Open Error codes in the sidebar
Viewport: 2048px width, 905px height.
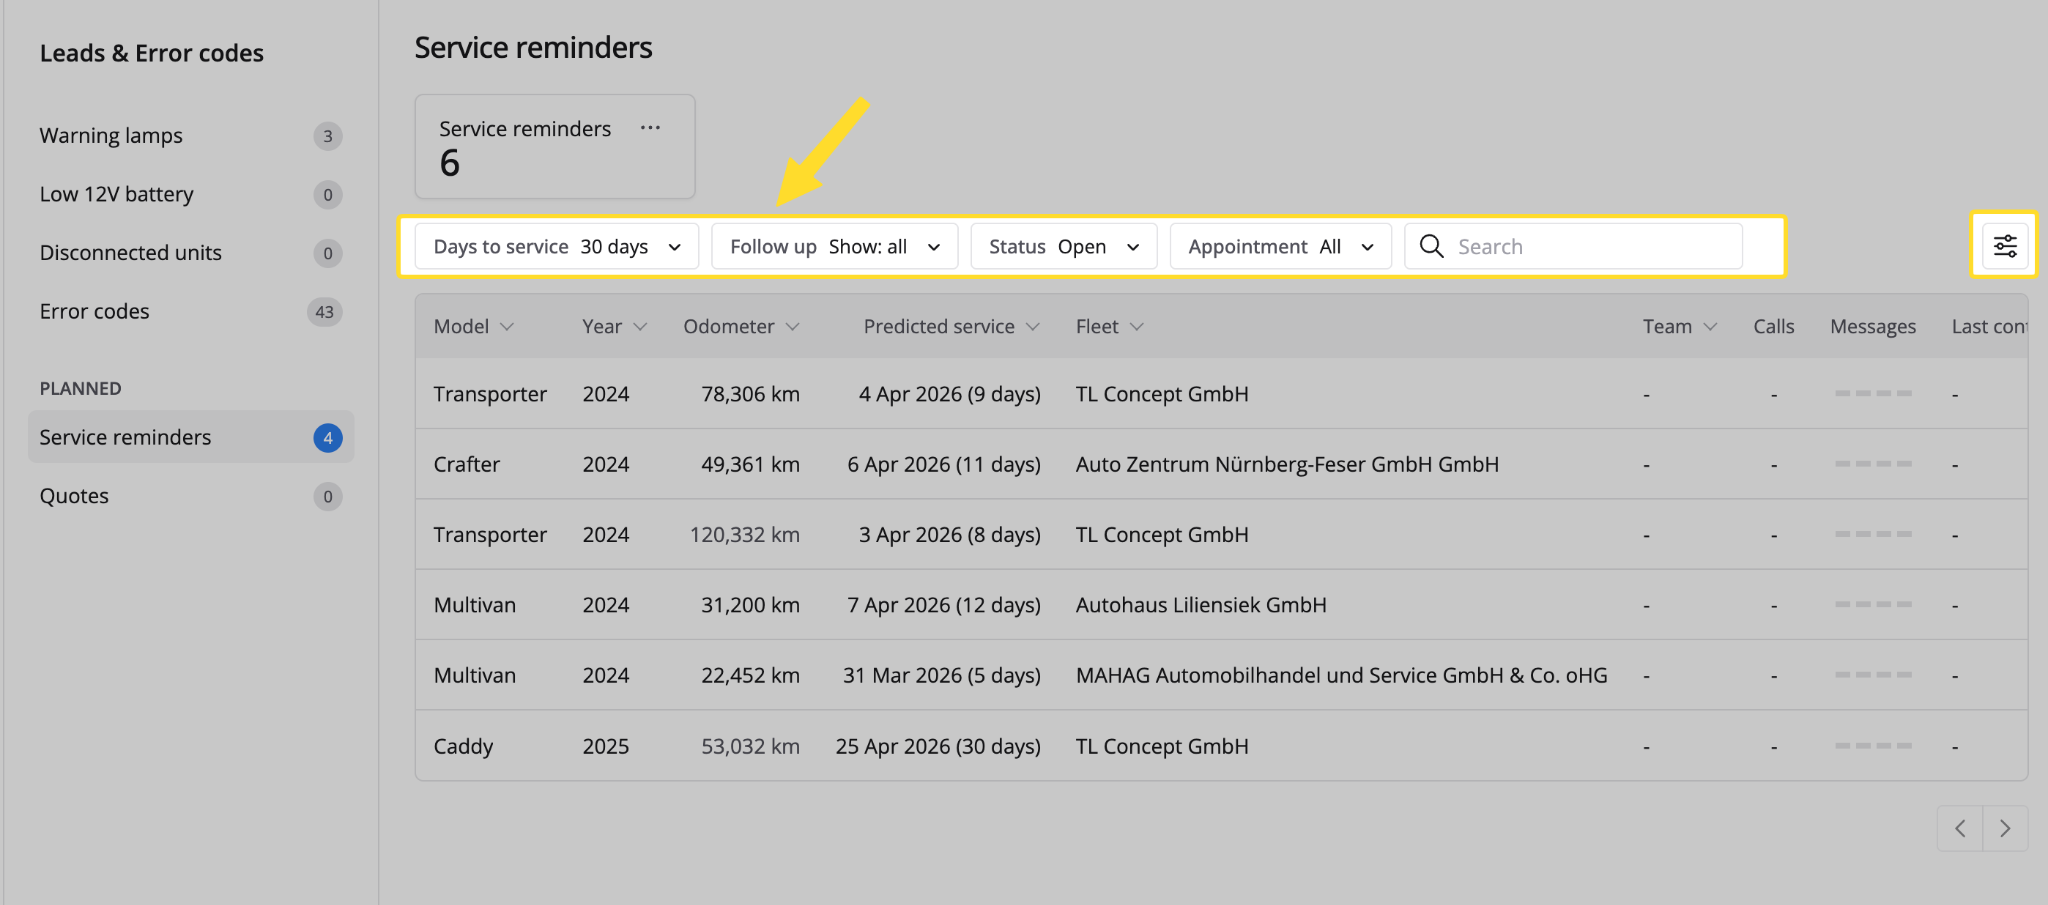pos(190,312)
